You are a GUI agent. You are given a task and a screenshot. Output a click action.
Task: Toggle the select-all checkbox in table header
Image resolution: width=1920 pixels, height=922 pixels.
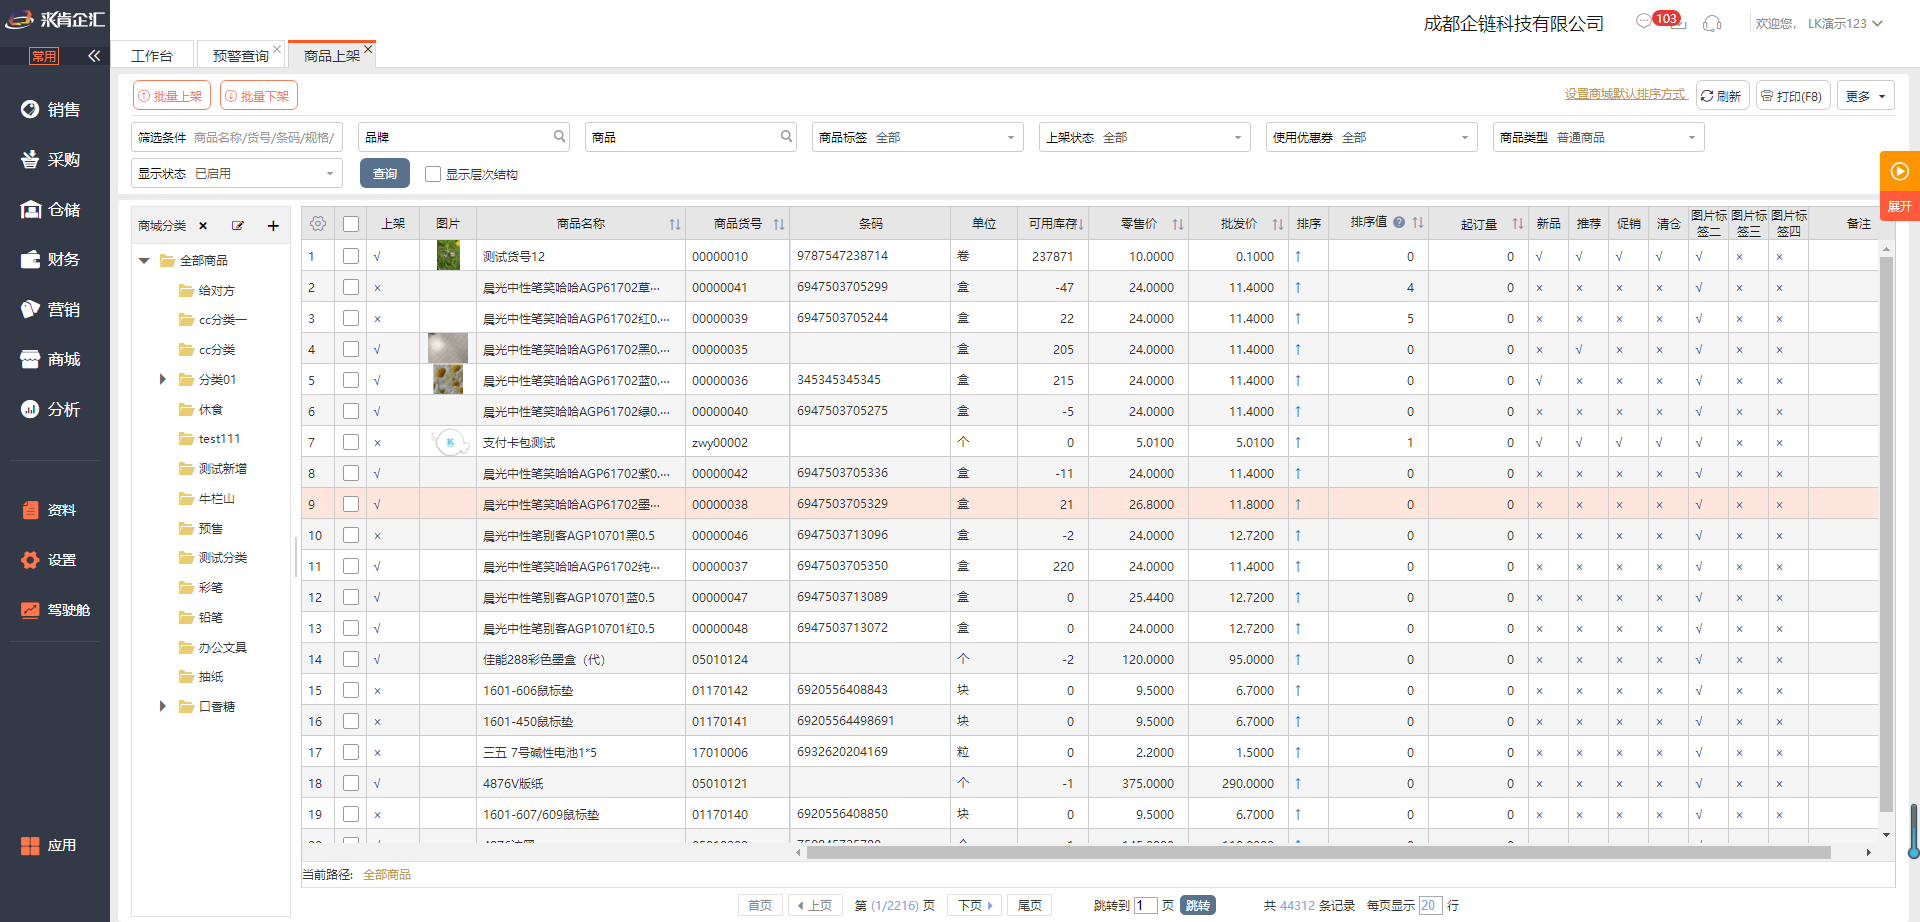point(351,224)
